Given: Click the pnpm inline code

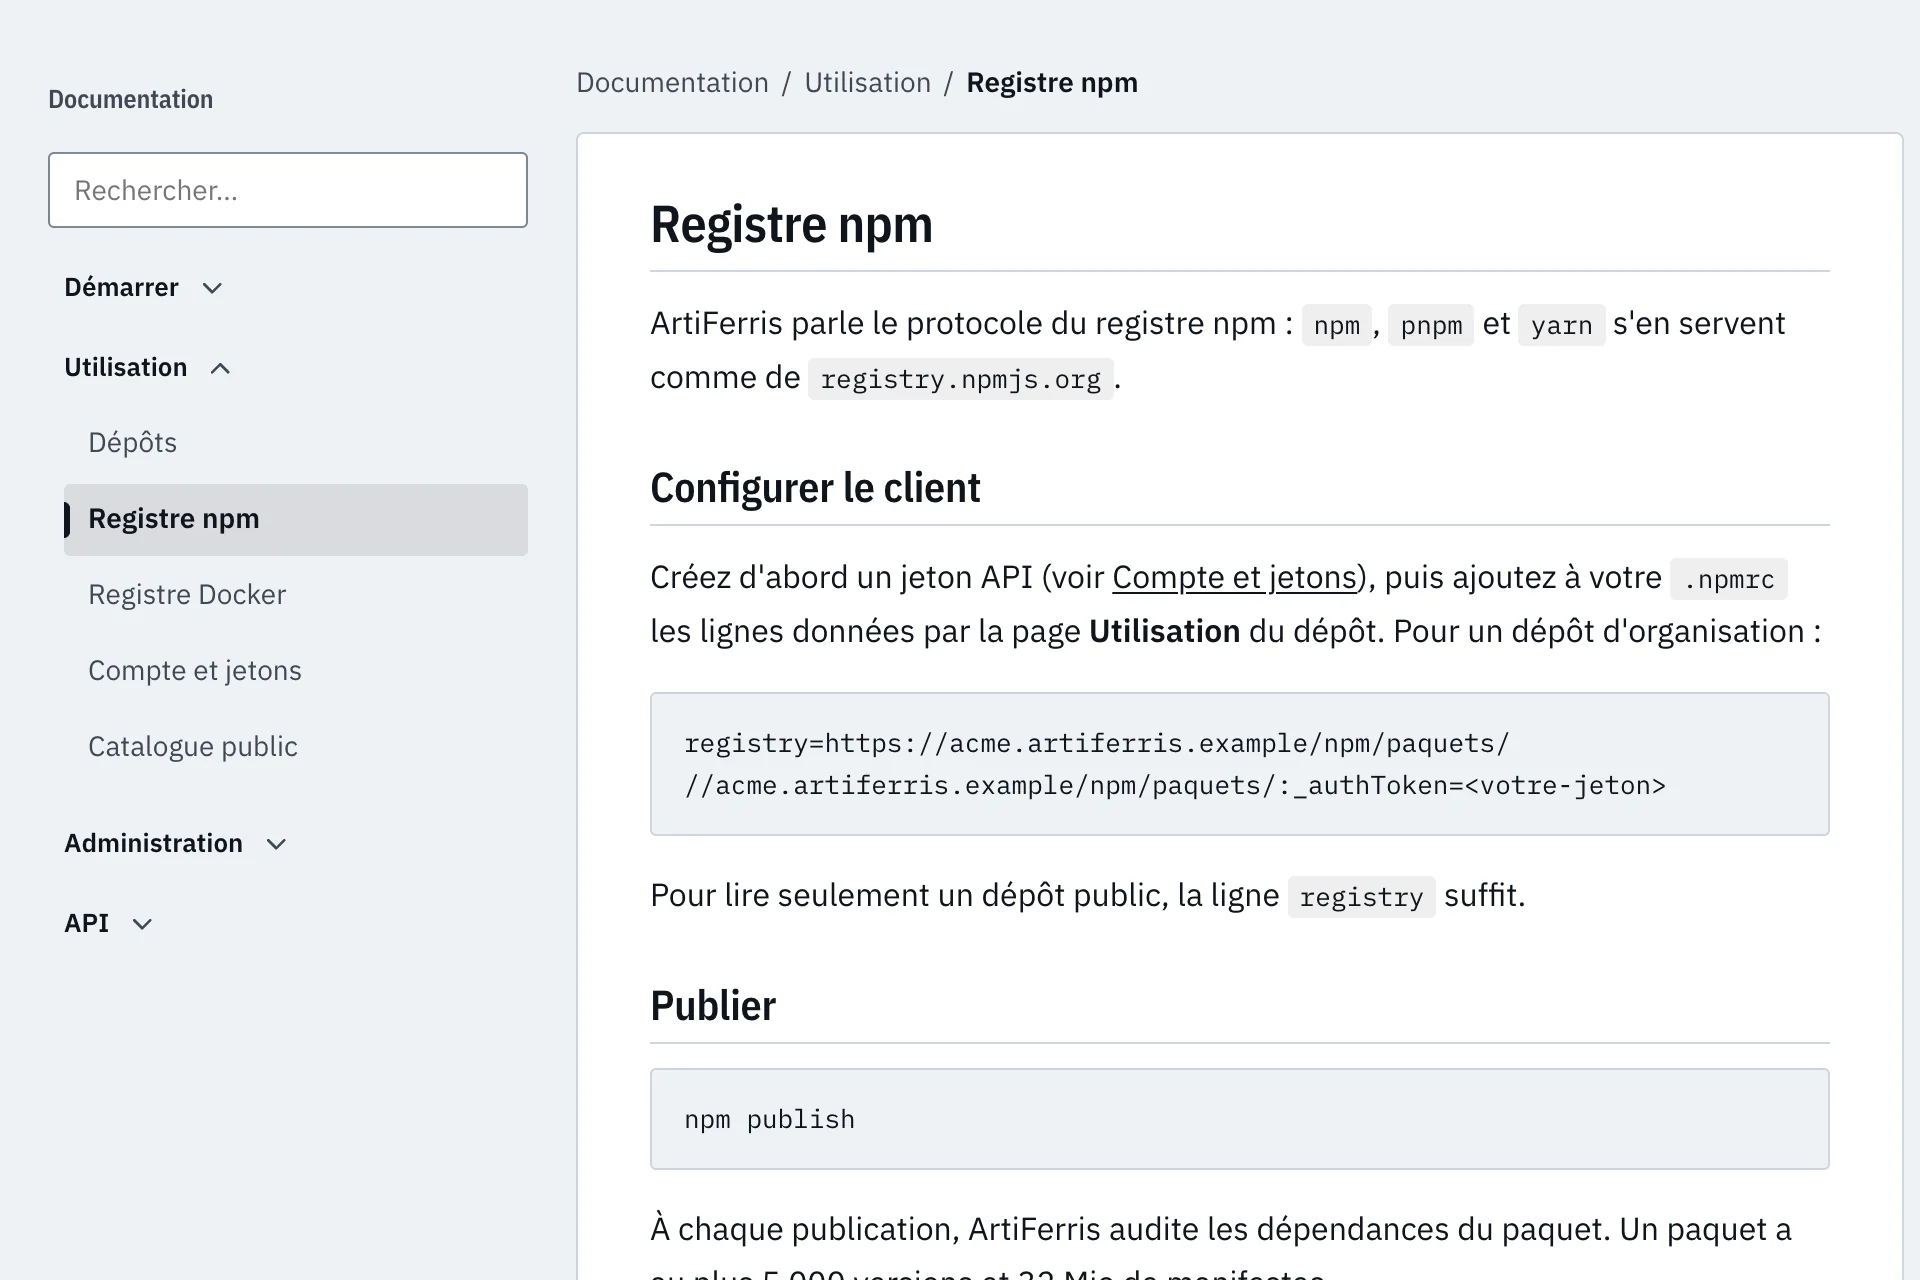Looking at the screenshot, I should pos(1431,326).
